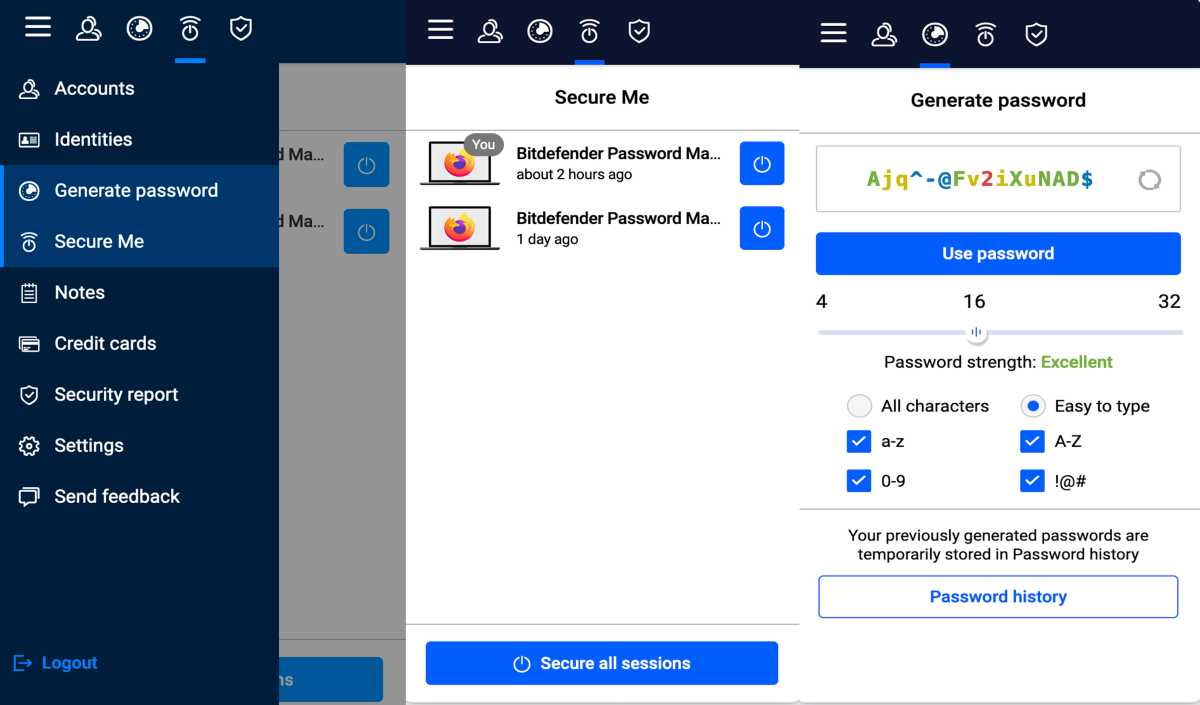Toggle !@# symbols checkbox
The height and width of the screenshot is (705, 1200).
tap(1033, 481)
